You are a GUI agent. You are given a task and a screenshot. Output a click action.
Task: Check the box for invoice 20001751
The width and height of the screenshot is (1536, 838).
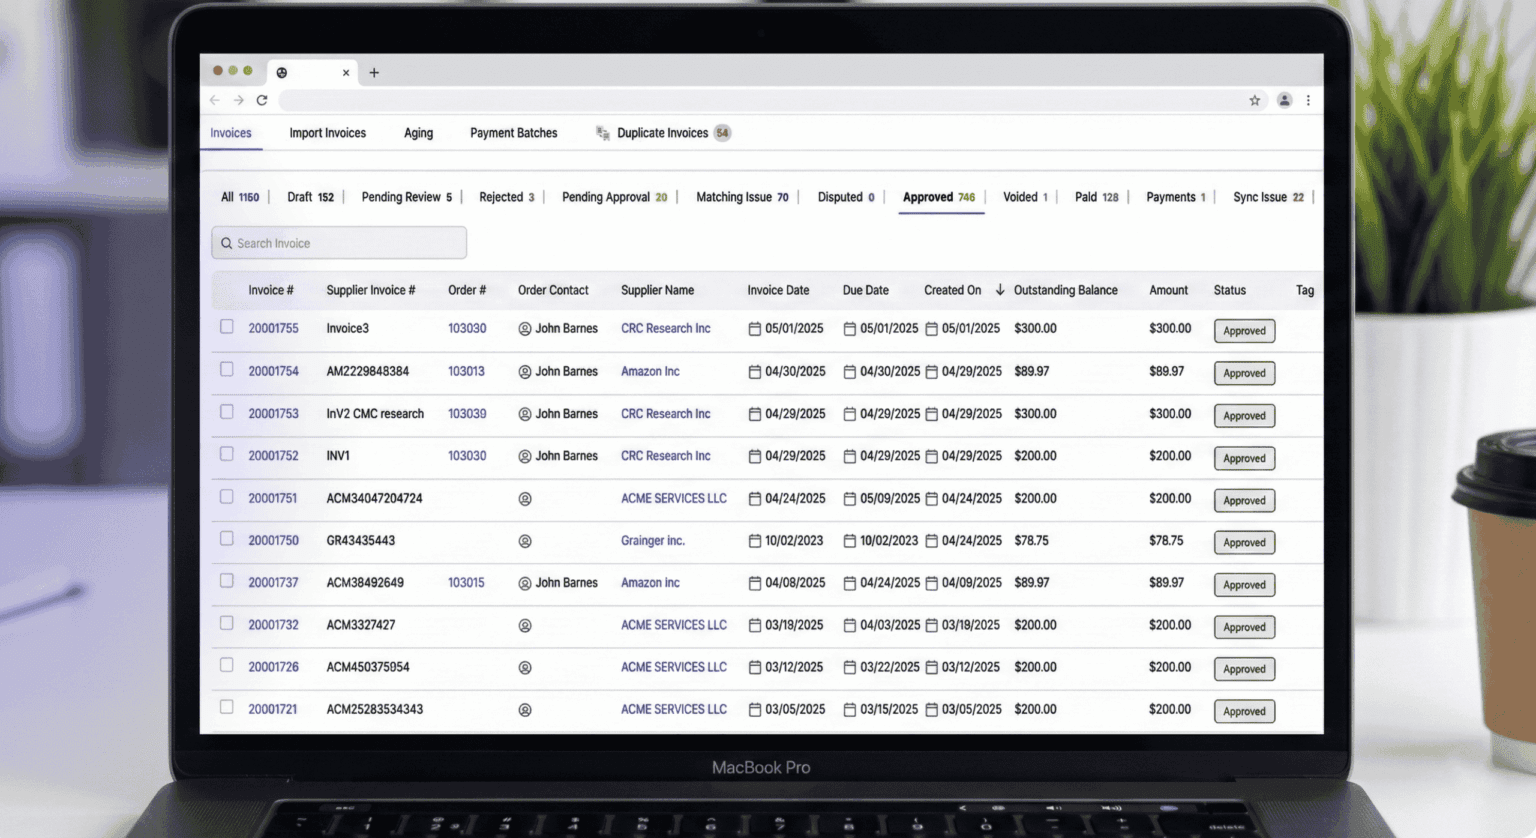(x=227, y=496)
